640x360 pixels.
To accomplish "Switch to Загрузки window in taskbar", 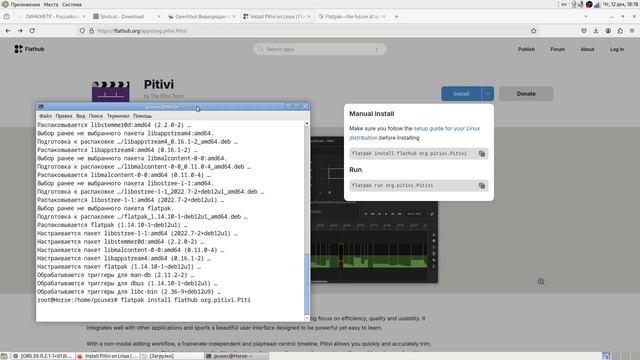I will click(171, 356).
